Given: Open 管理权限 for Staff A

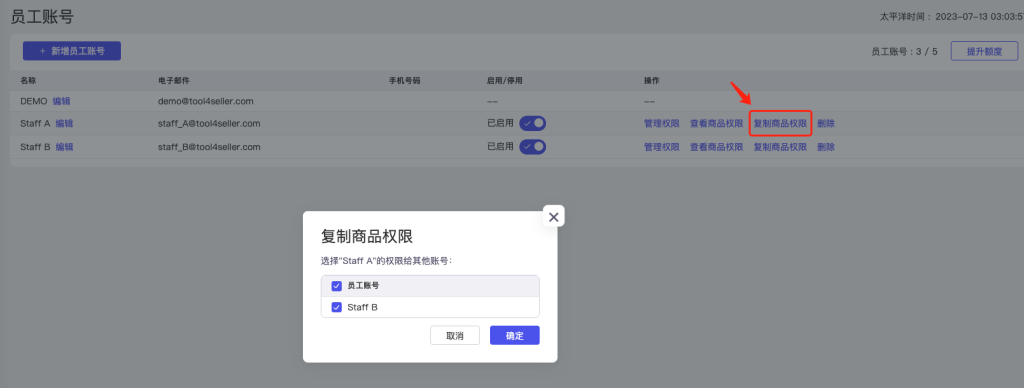Looking at the screenshot, I should (x=662, y=123).
